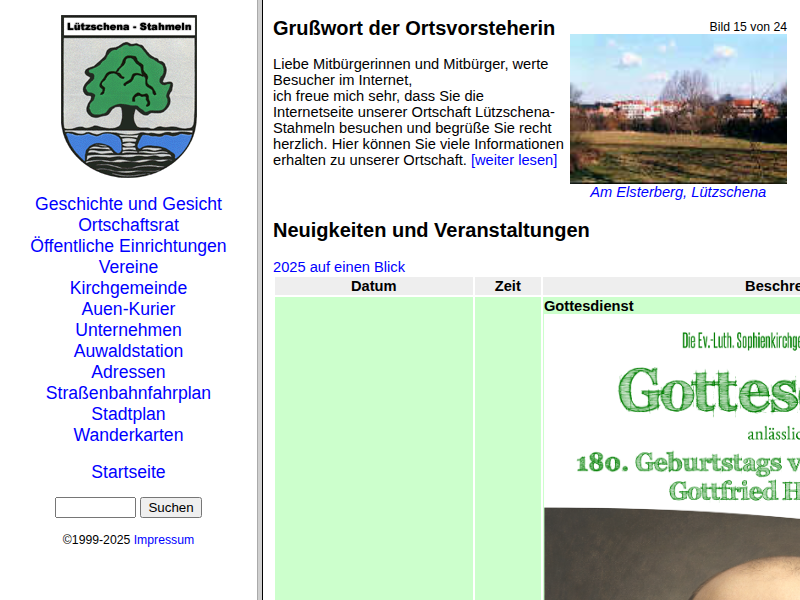Viewport: 800px width, 600px height.
Task: Open the Auen-Kurier link
Action: tap(129, 308)
